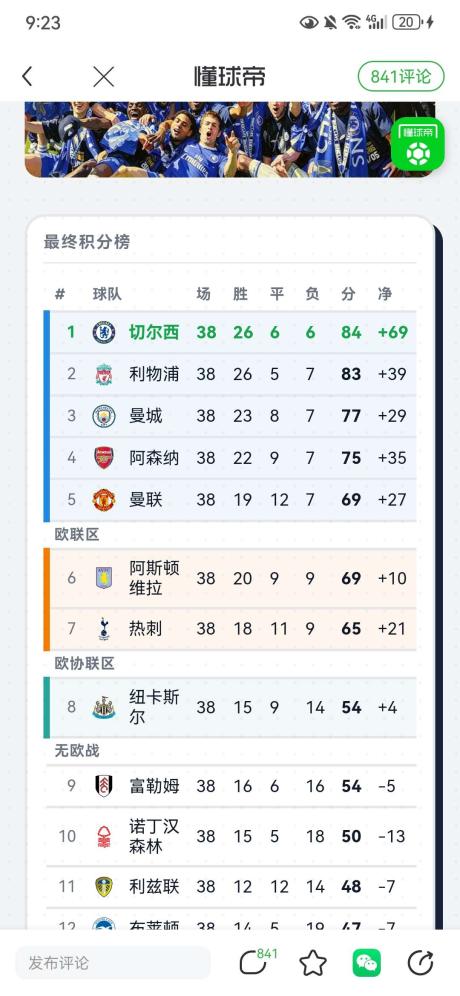
Task: Favorite the article with the star icon
Action: click(x=313, y=963)
